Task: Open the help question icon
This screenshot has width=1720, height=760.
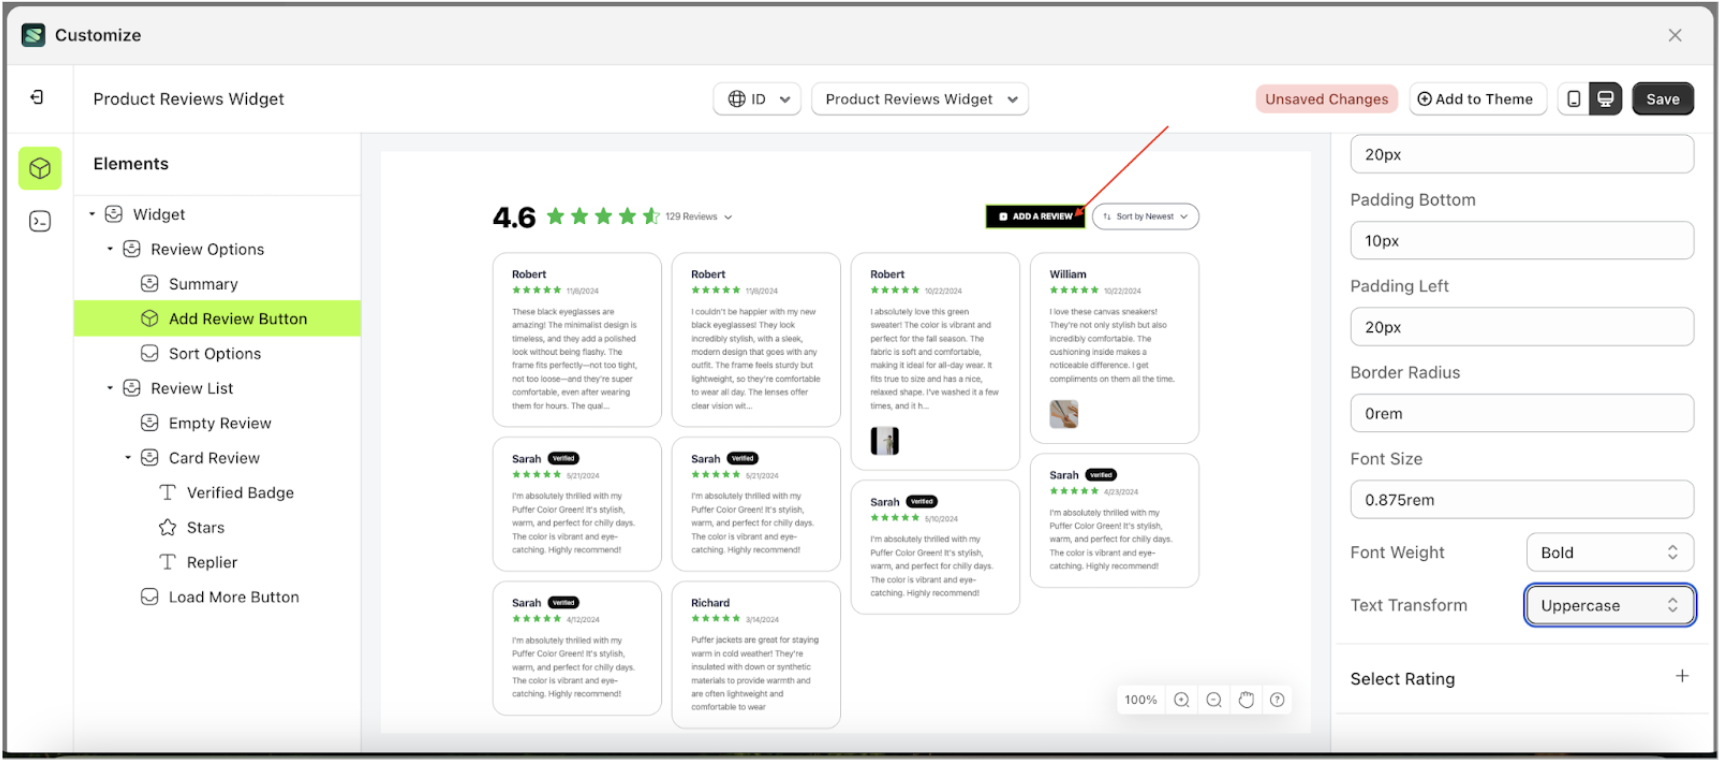Action: [x=1277, y=700]
